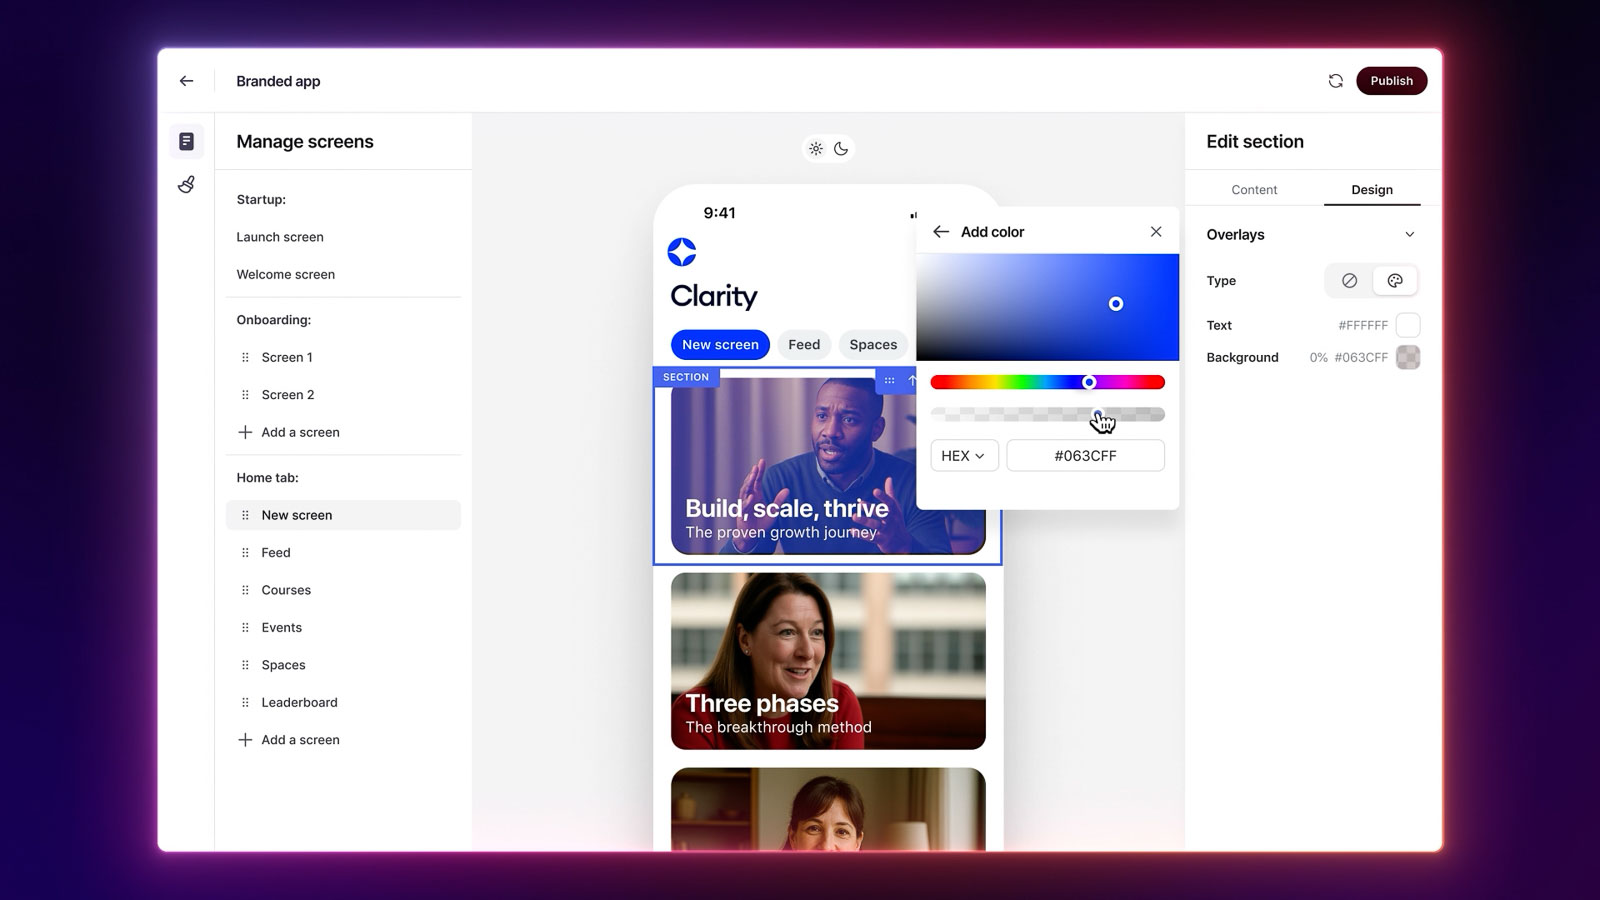
Task: Go back using the Add color arrow
Action: pyautogui.click(x=941, y=231)
